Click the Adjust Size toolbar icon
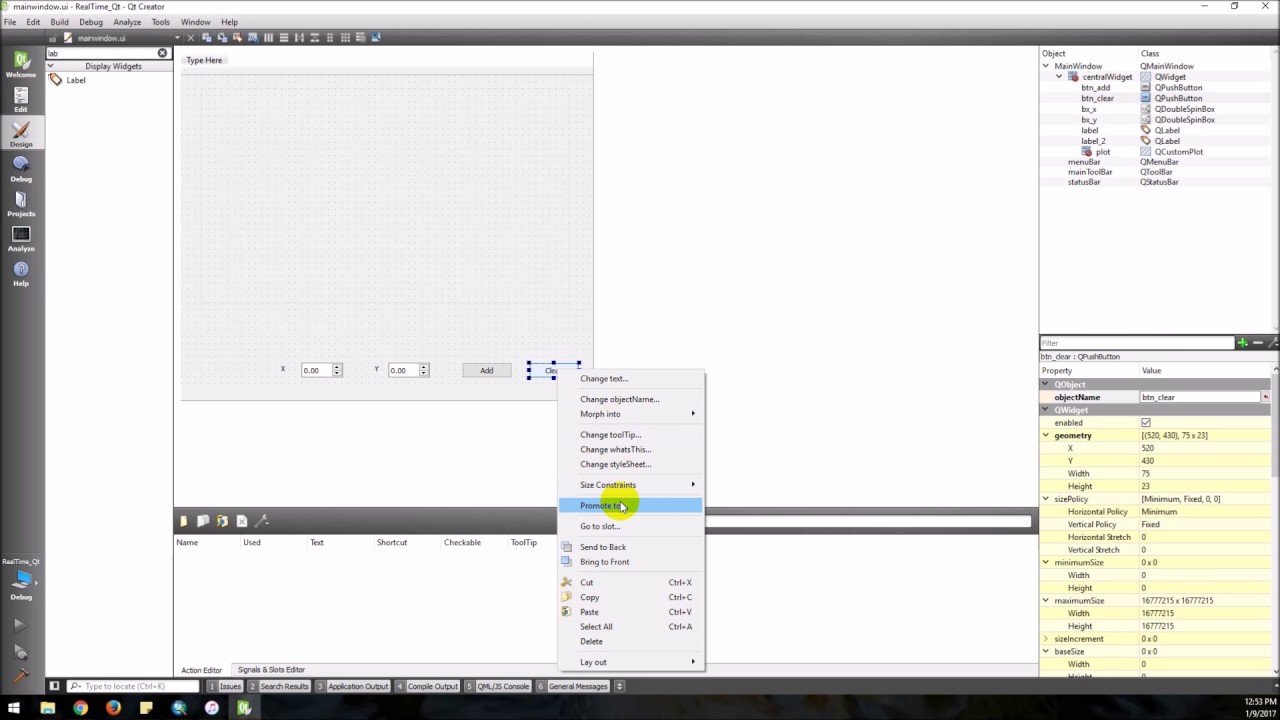This screenshot has height=720, width=1280. coord(376,38)
